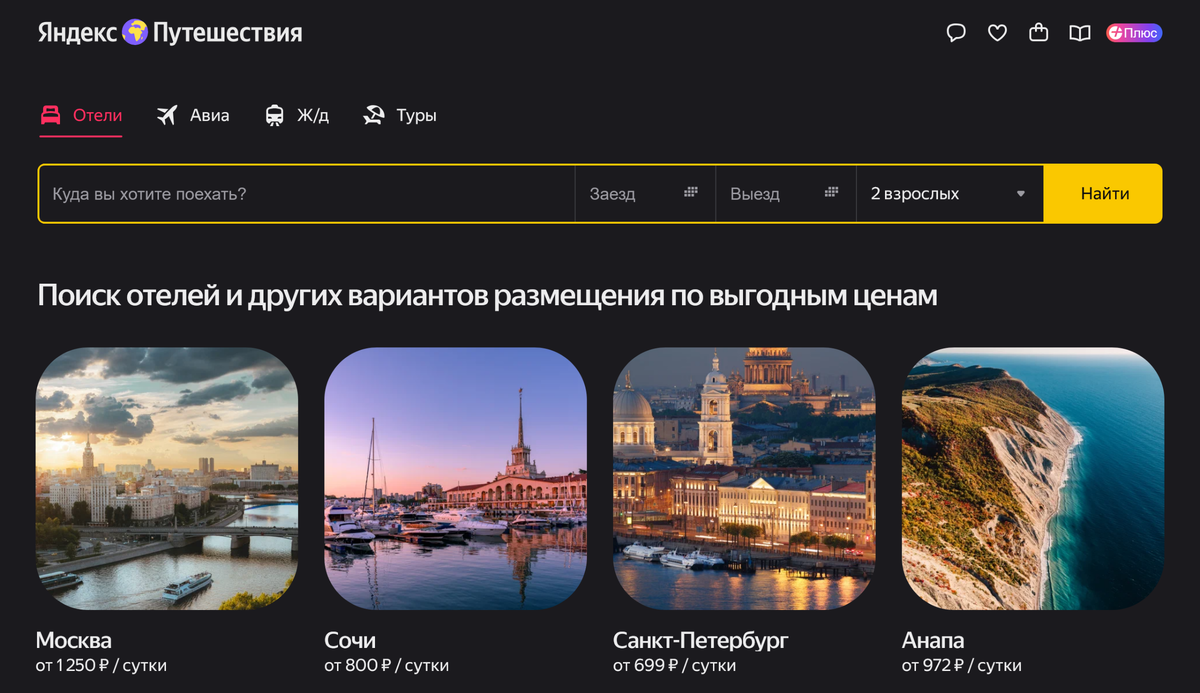Switch to the Авиа tab
Screen dimensions: 1200x693
pos(193,115)
